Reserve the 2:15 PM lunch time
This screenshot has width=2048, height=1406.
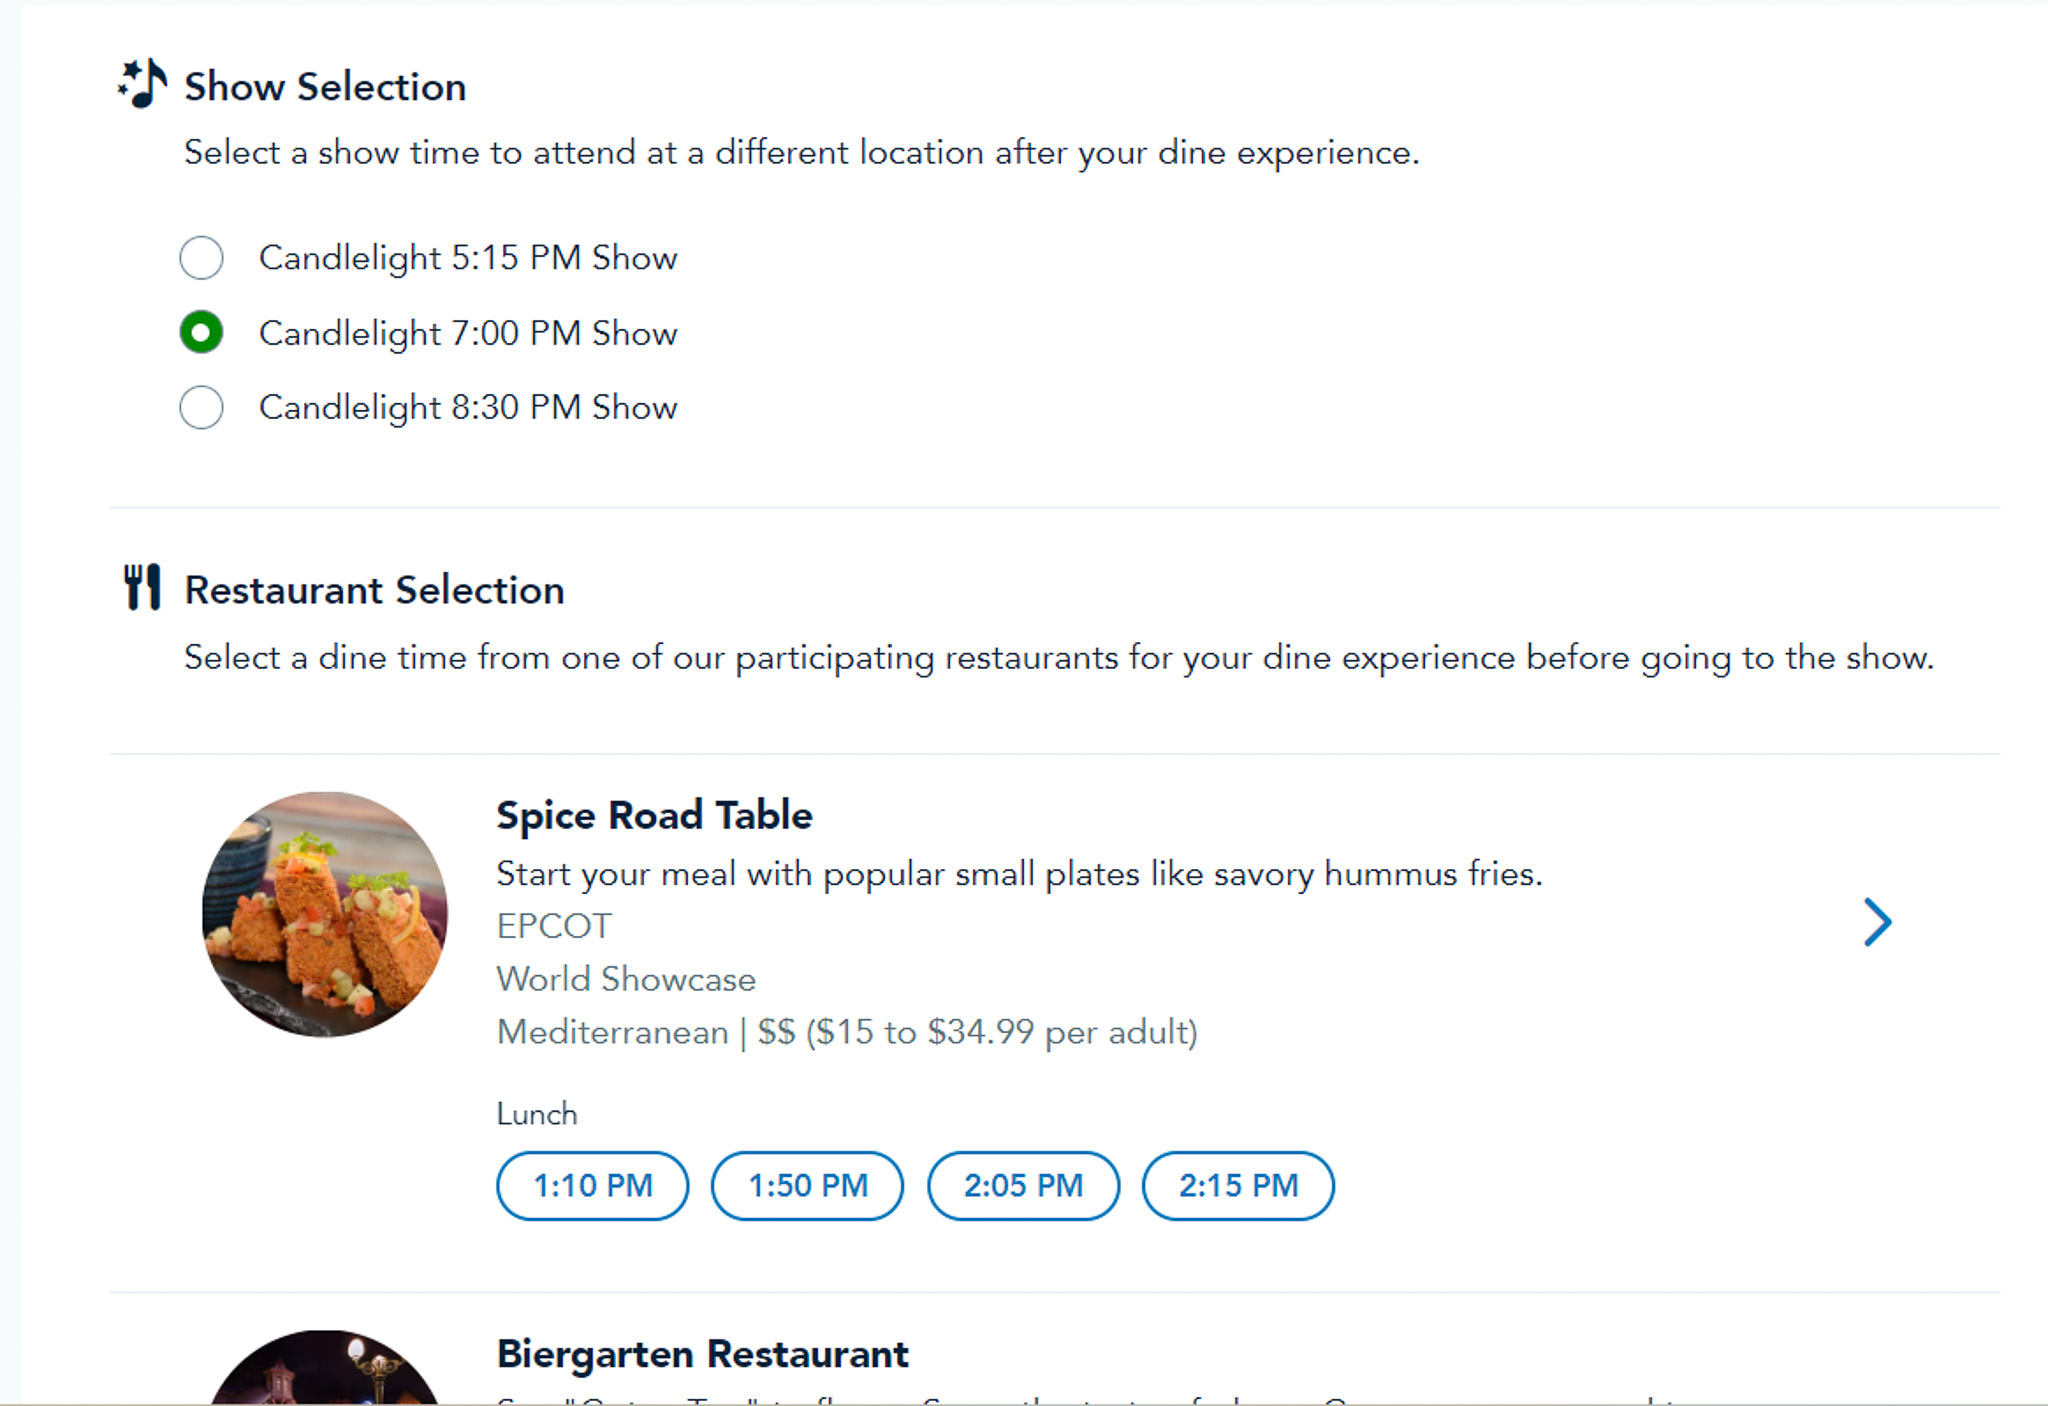pyautogui.click(x=1238, y=1186)
